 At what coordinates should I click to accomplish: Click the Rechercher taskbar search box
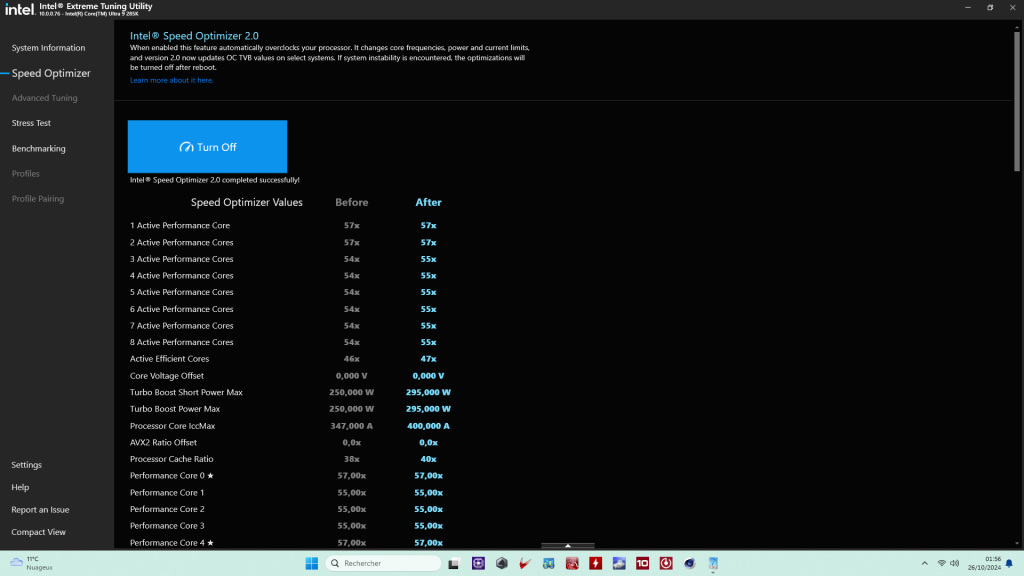pos(383,563)
